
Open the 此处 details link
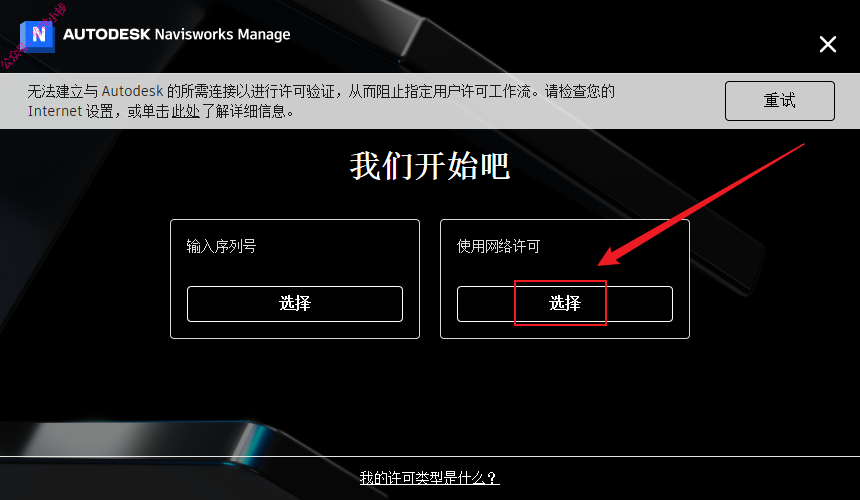point(185,111)
